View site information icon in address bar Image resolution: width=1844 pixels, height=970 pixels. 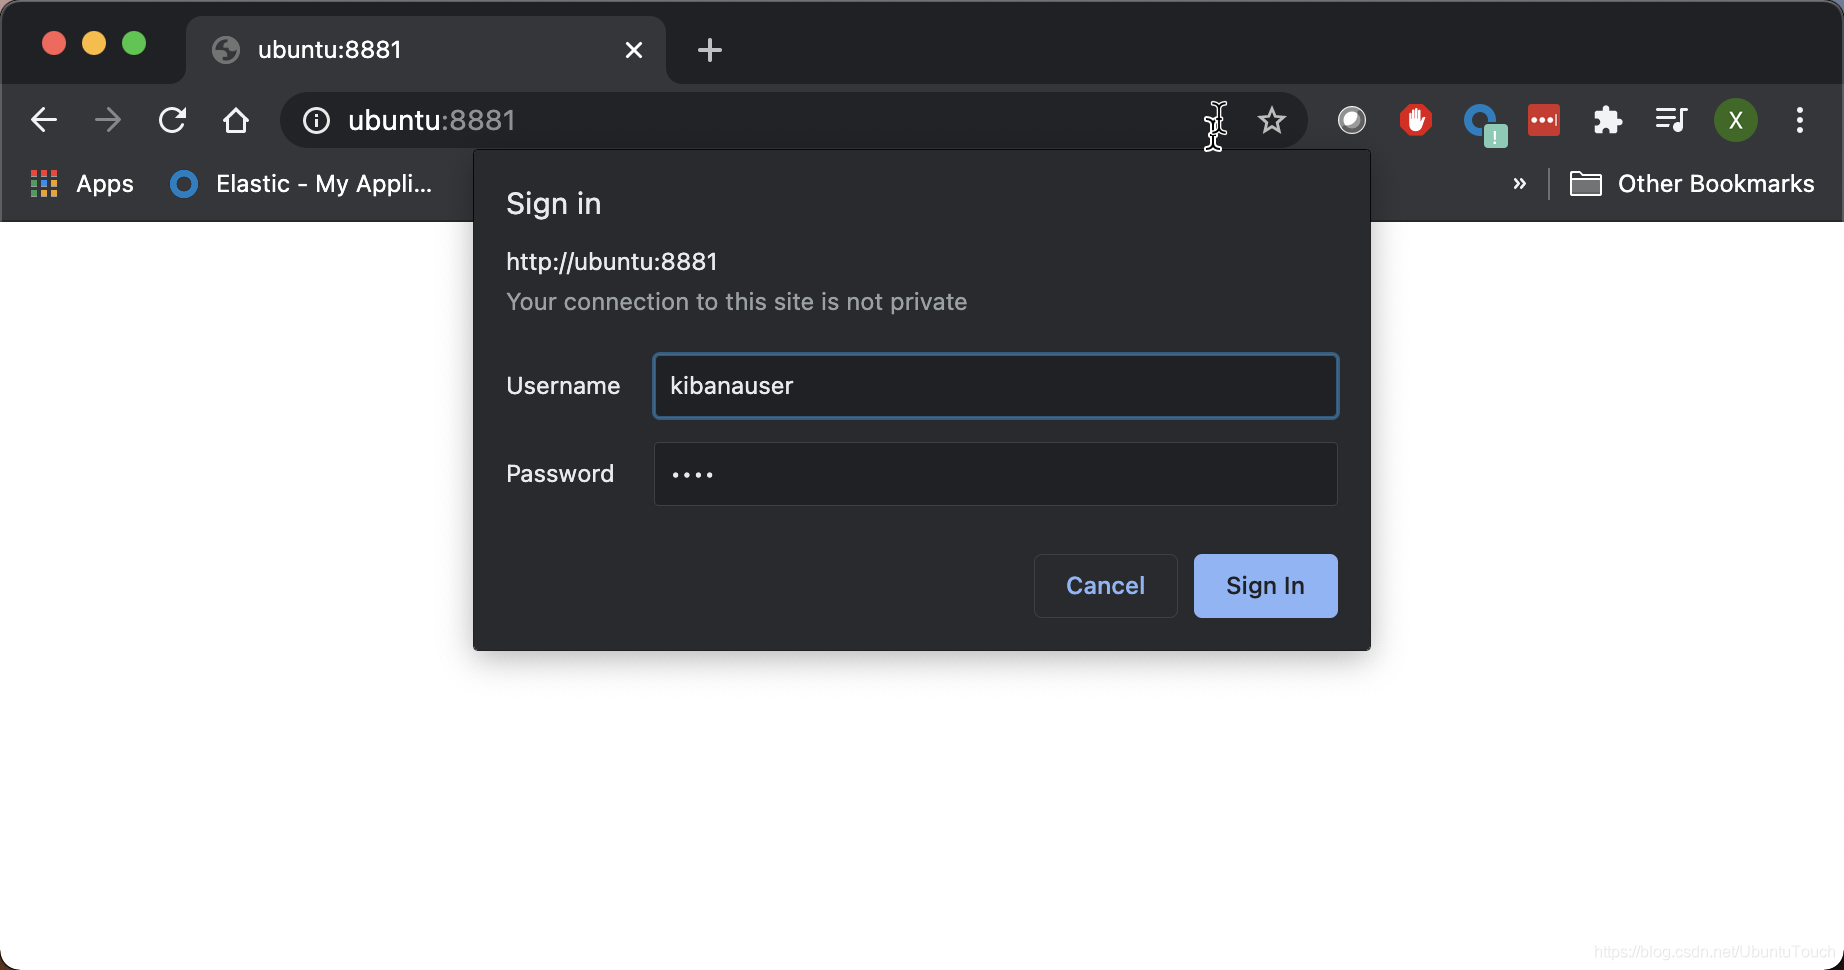pos(316,121)
